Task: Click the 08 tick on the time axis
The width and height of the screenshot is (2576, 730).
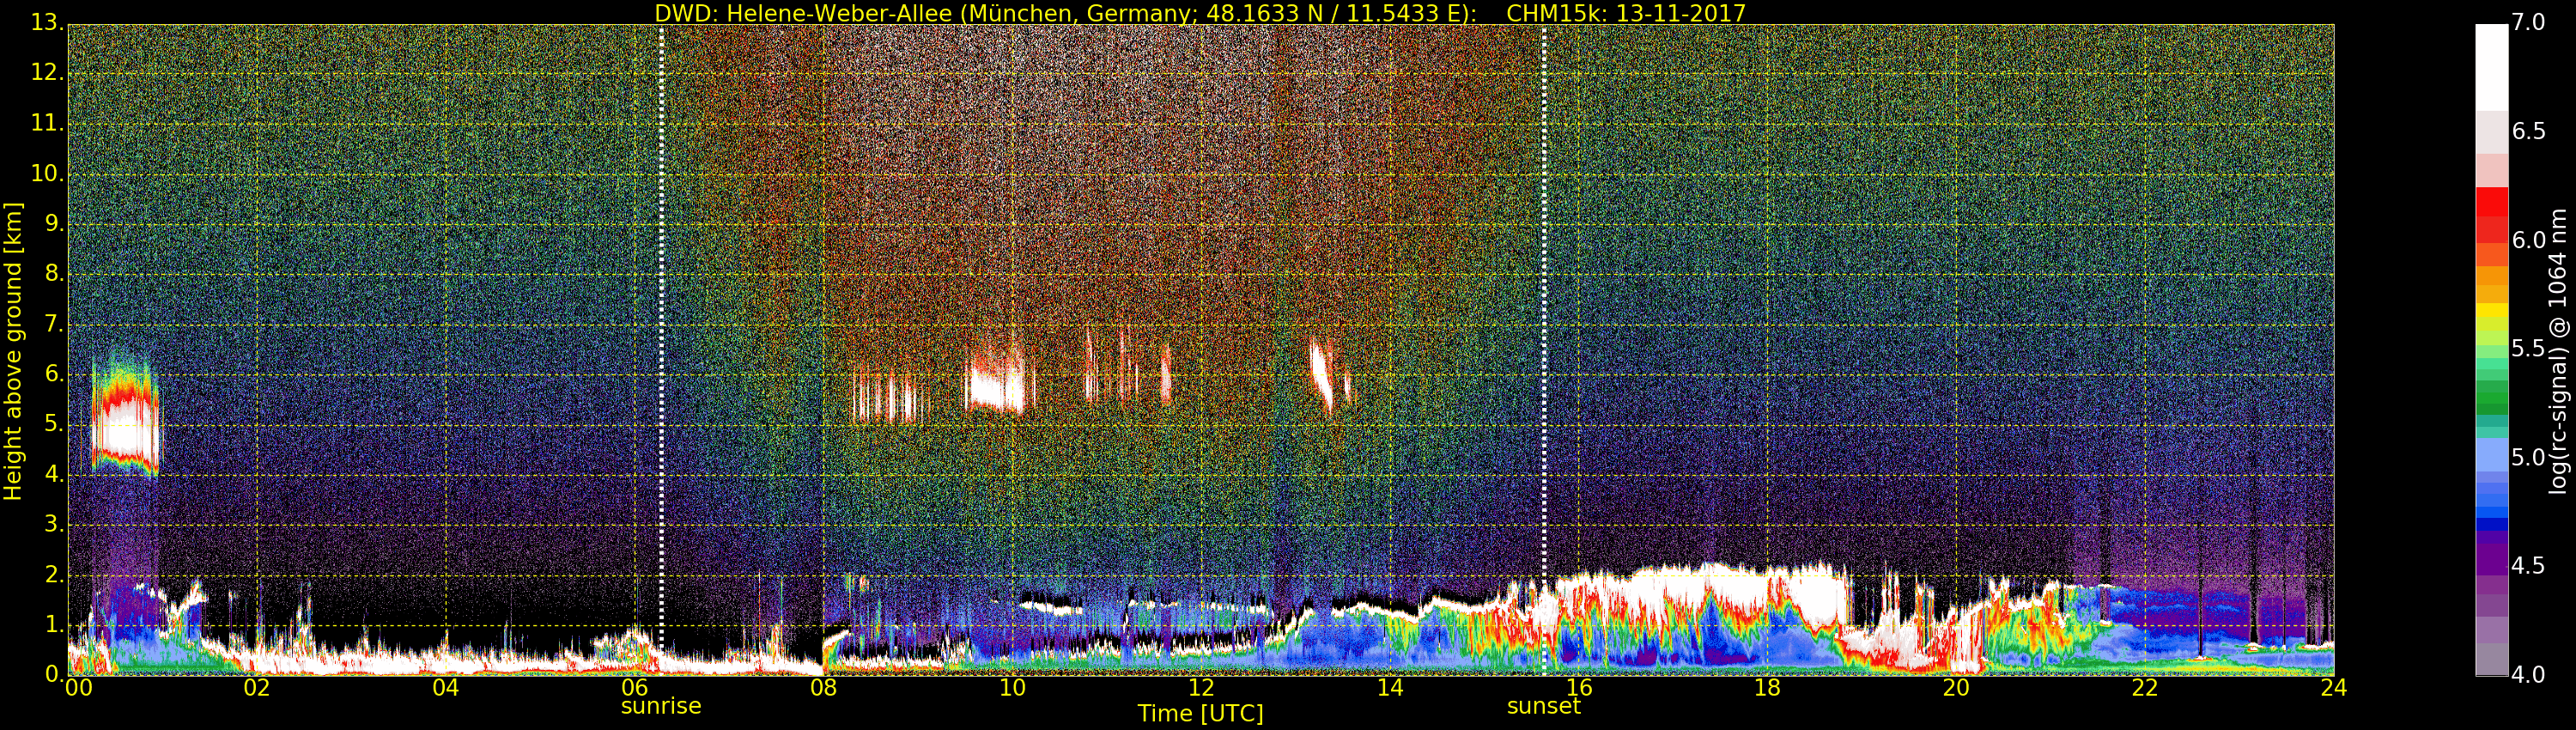Action: 823,688
